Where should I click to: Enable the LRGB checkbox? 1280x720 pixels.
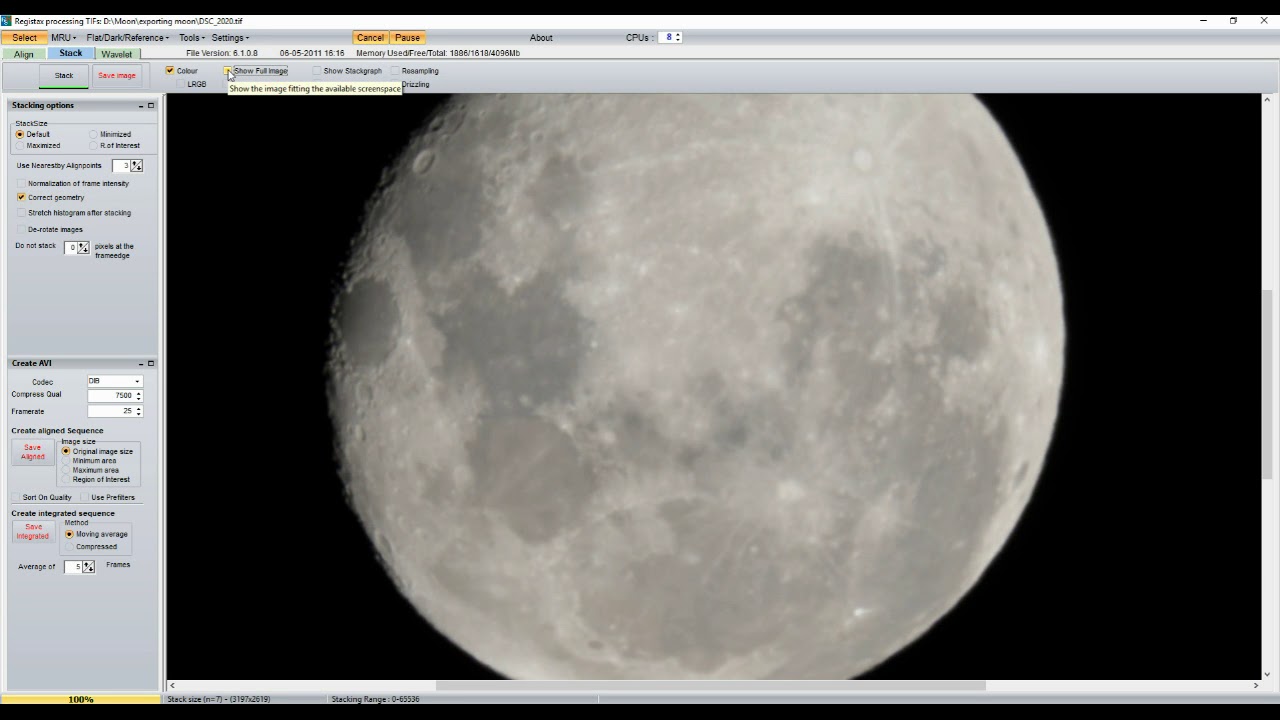[181, 85]
